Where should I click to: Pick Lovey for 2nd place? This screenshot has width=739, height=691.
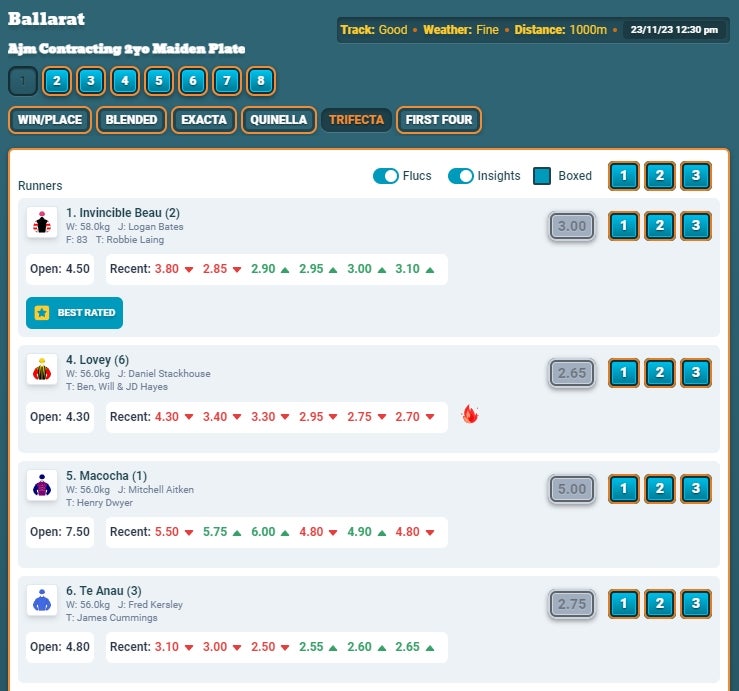[659, 373]
